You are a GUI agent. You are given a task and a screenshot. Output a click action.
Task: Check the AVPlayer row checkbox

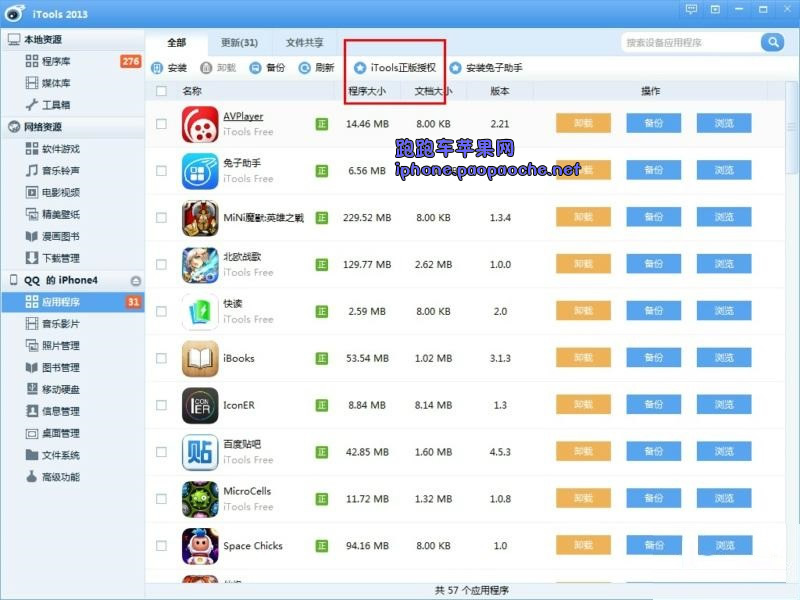click(x=161, y=124)
